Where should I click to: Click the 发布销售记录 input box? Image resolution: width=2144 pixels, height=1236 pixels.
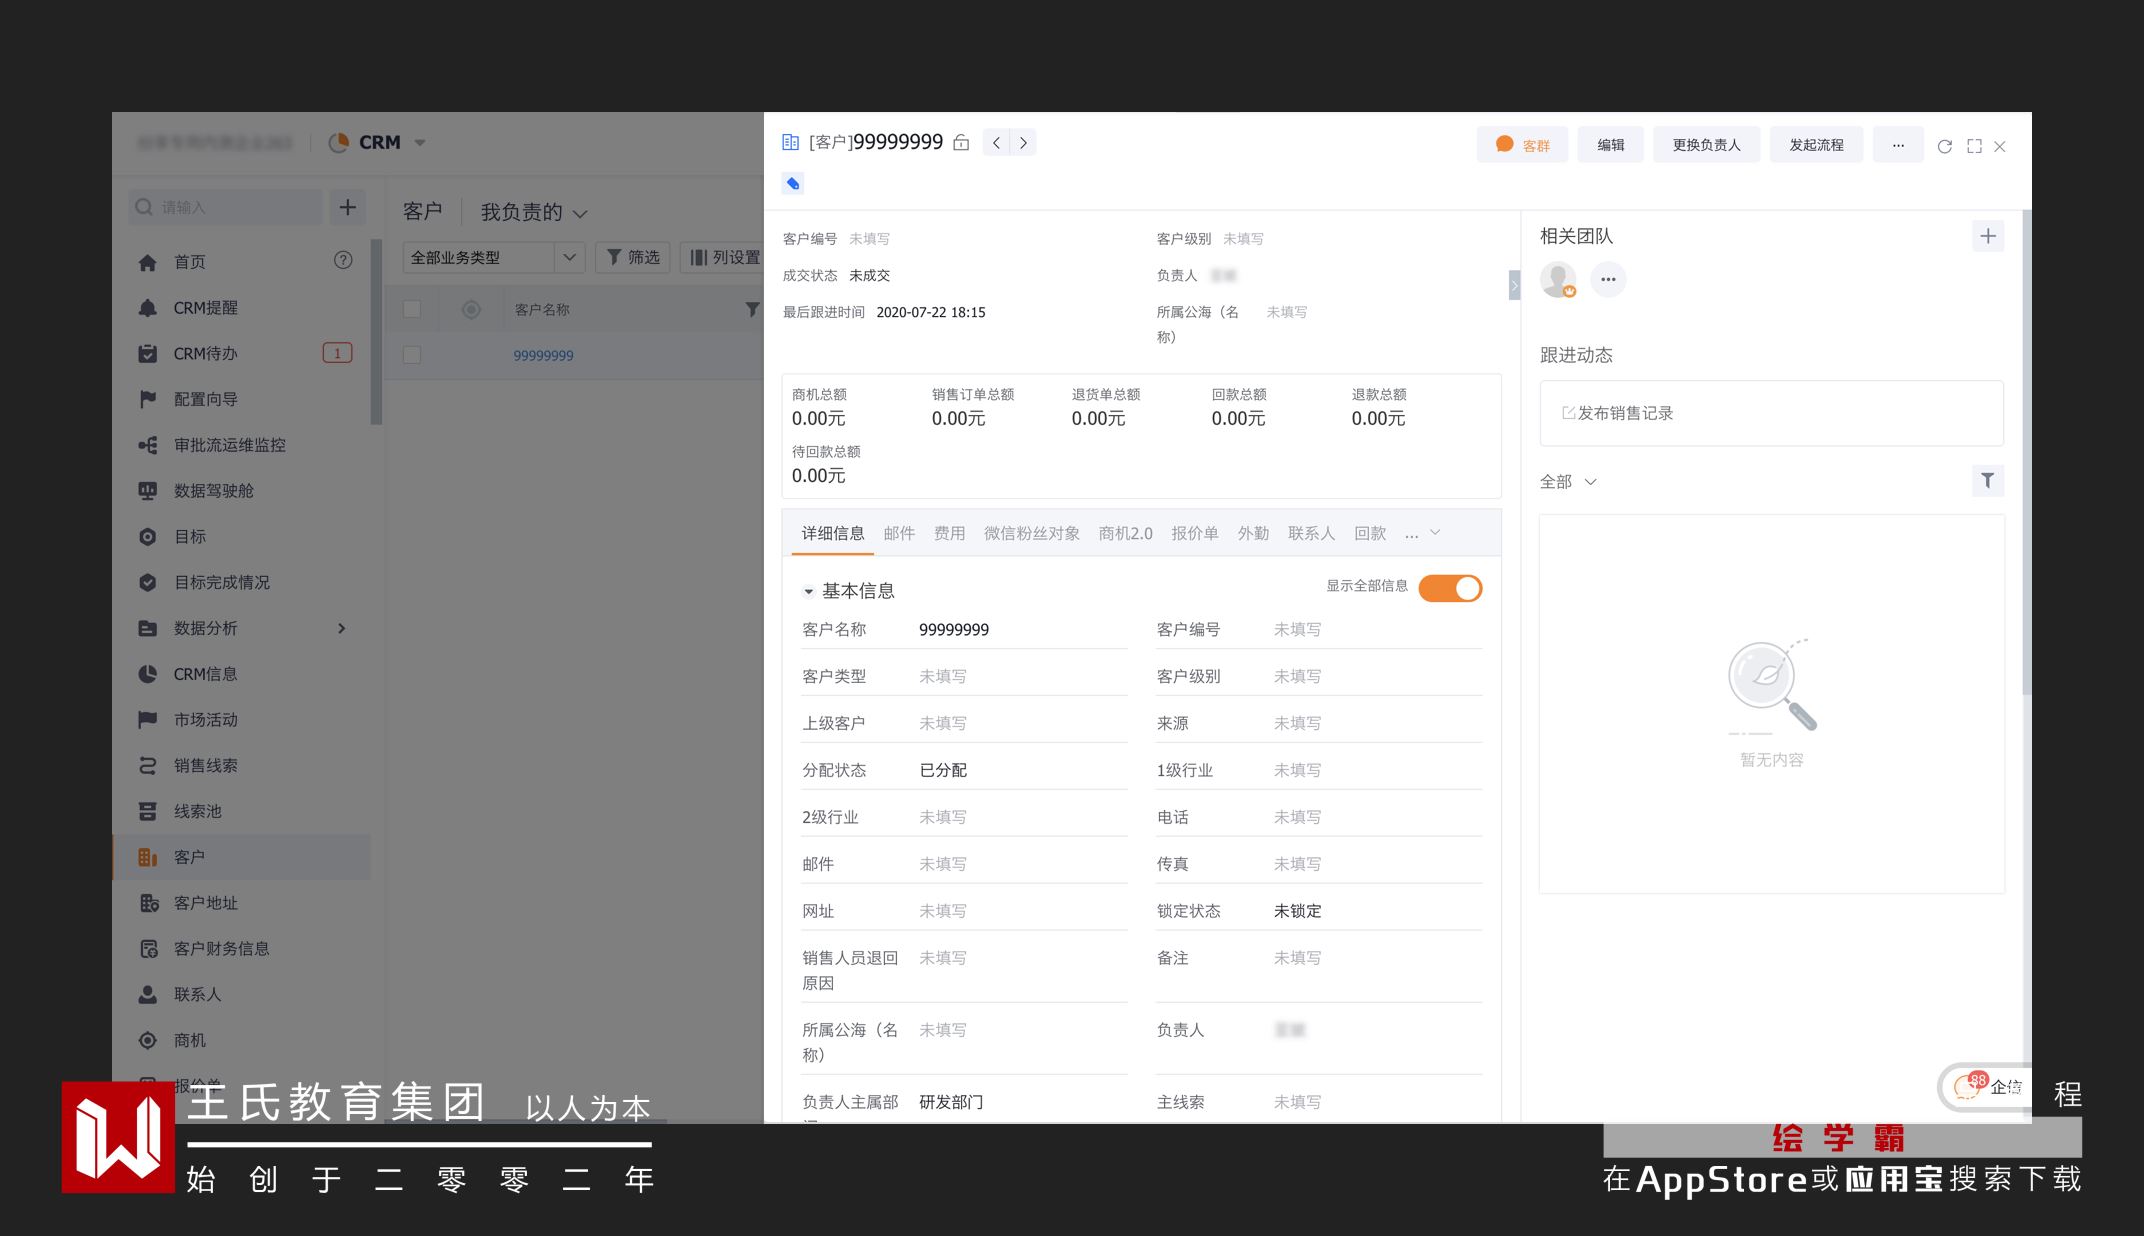point(1770,413)
